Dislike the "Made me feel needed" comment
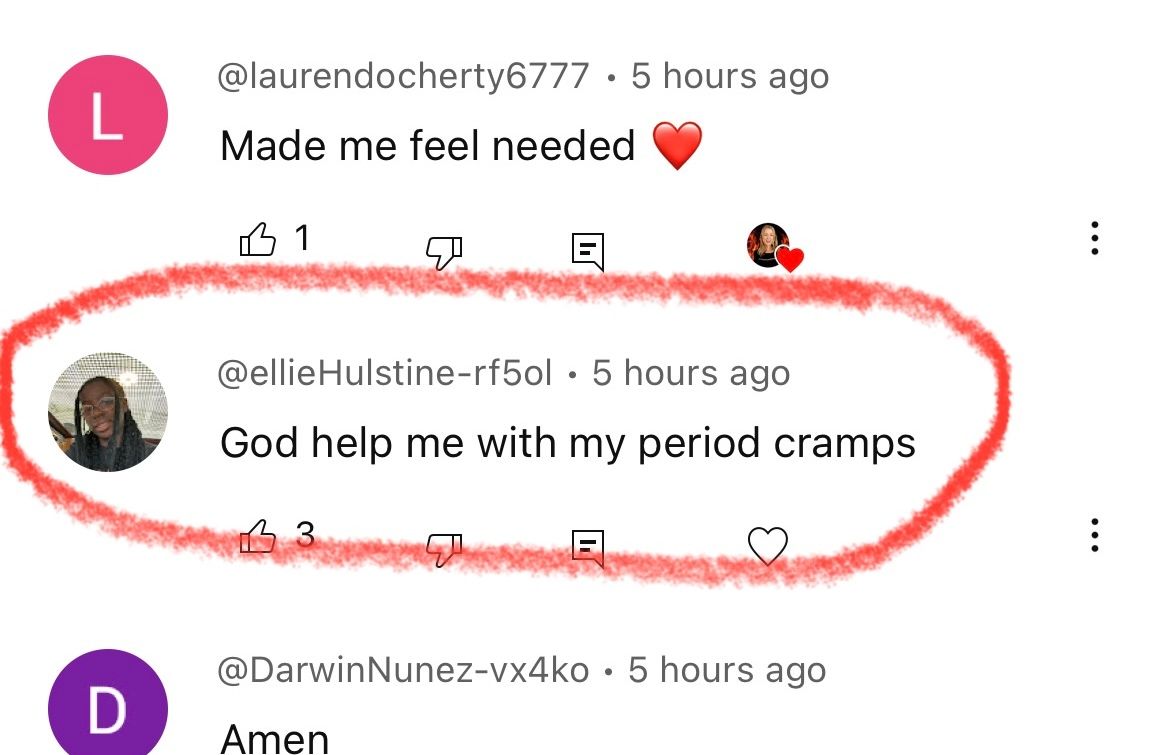Viewport: 1170px width, 755px height. point(444,252)
